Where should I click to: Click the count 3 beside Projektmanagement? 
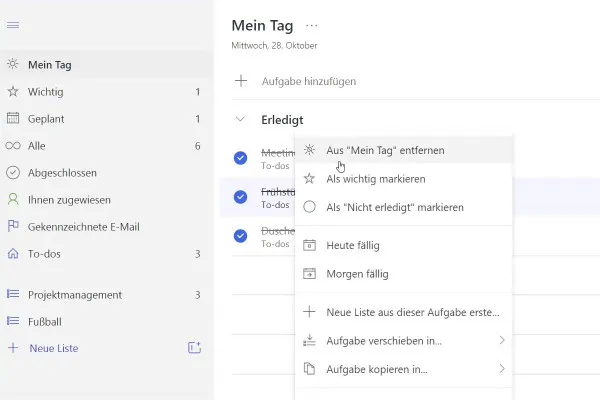pyautogui.click(x=197, y=294)
